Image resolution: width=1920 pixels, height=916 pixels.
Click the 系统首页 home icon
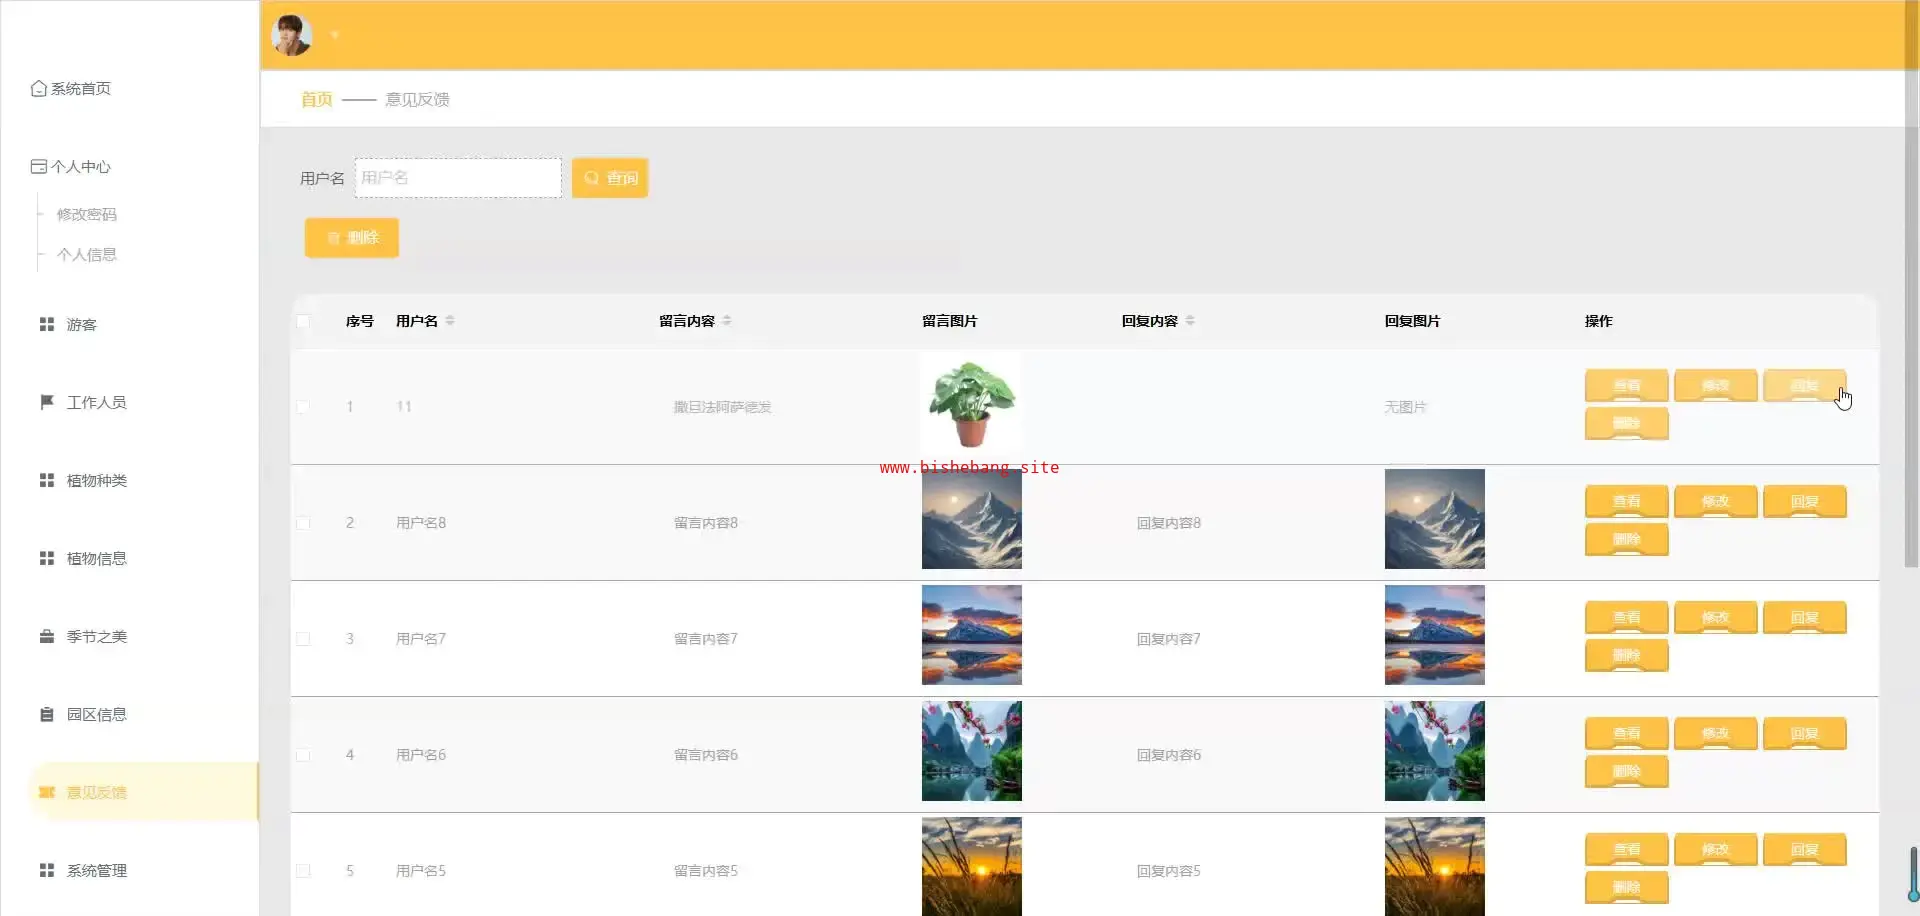click(39, 89)
